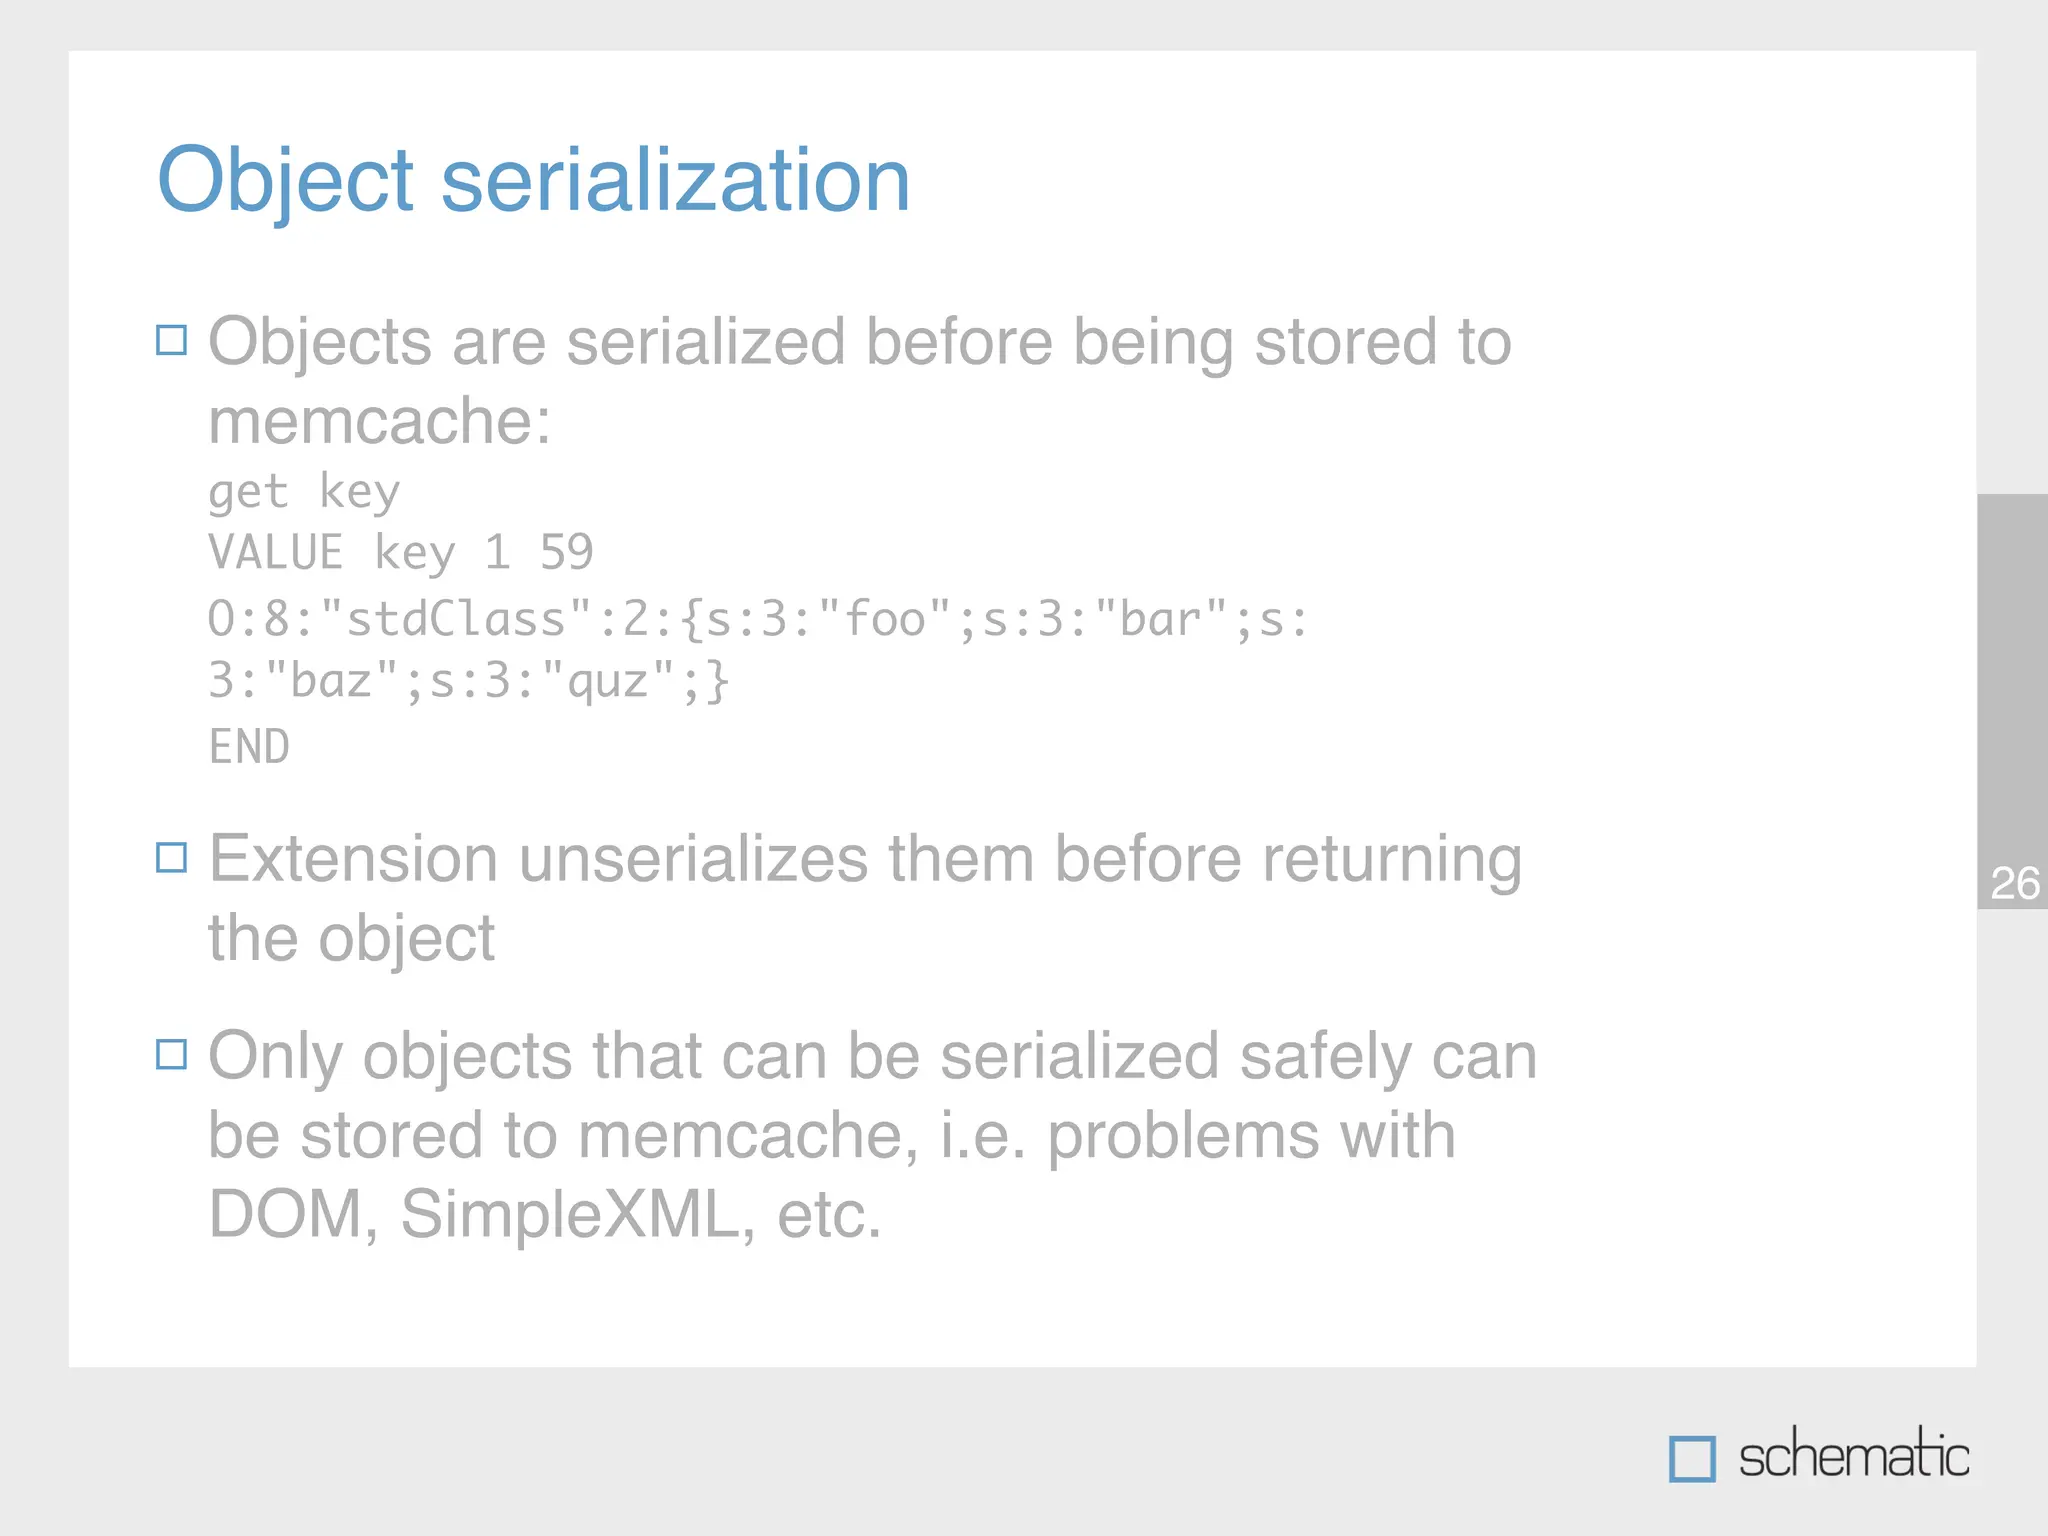The width and height of the screenshot is (2048, 1536).
Task: Click the code line starting with O:8:"stdClass"
Action: tap(757, 619)
